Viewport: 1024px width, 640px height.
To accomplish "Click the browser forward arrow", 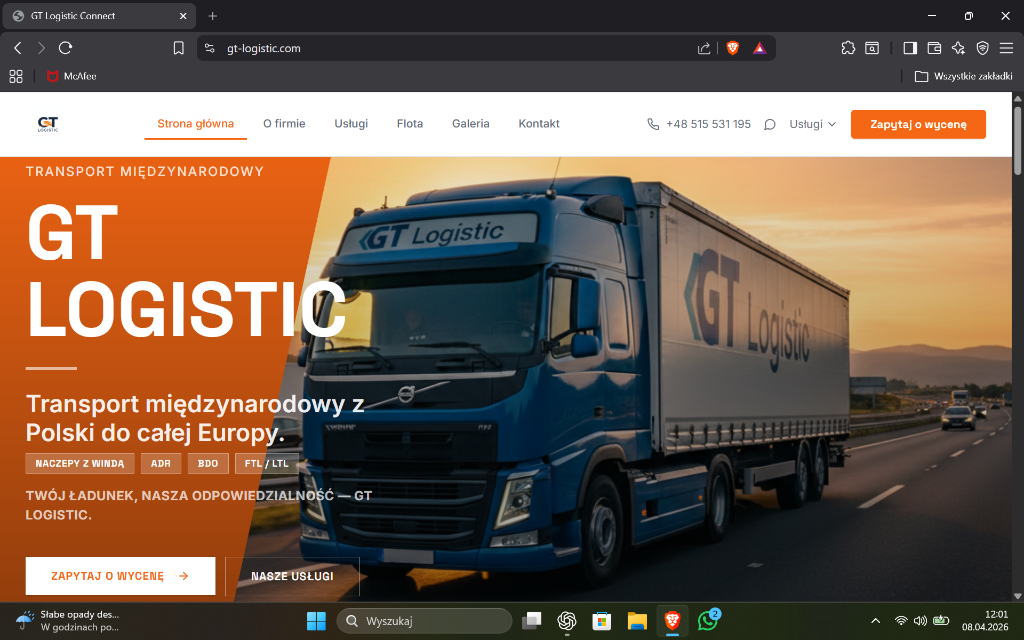I will [x=41, y=48].
